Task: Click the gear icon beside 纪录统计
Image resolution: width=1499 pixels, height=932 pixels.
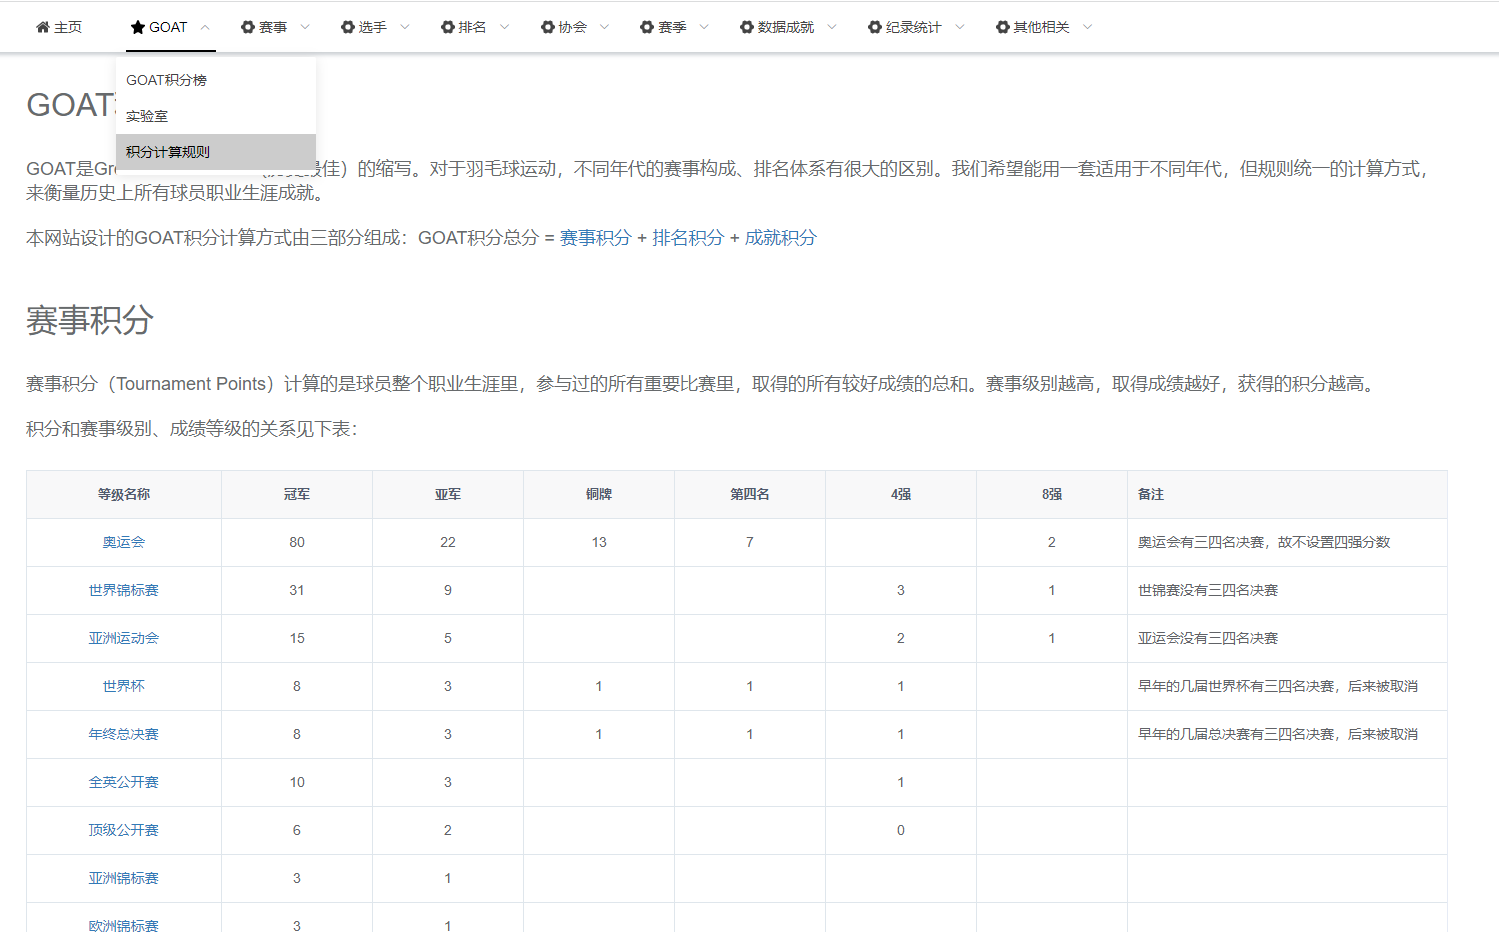Action: tap(875, 27)
